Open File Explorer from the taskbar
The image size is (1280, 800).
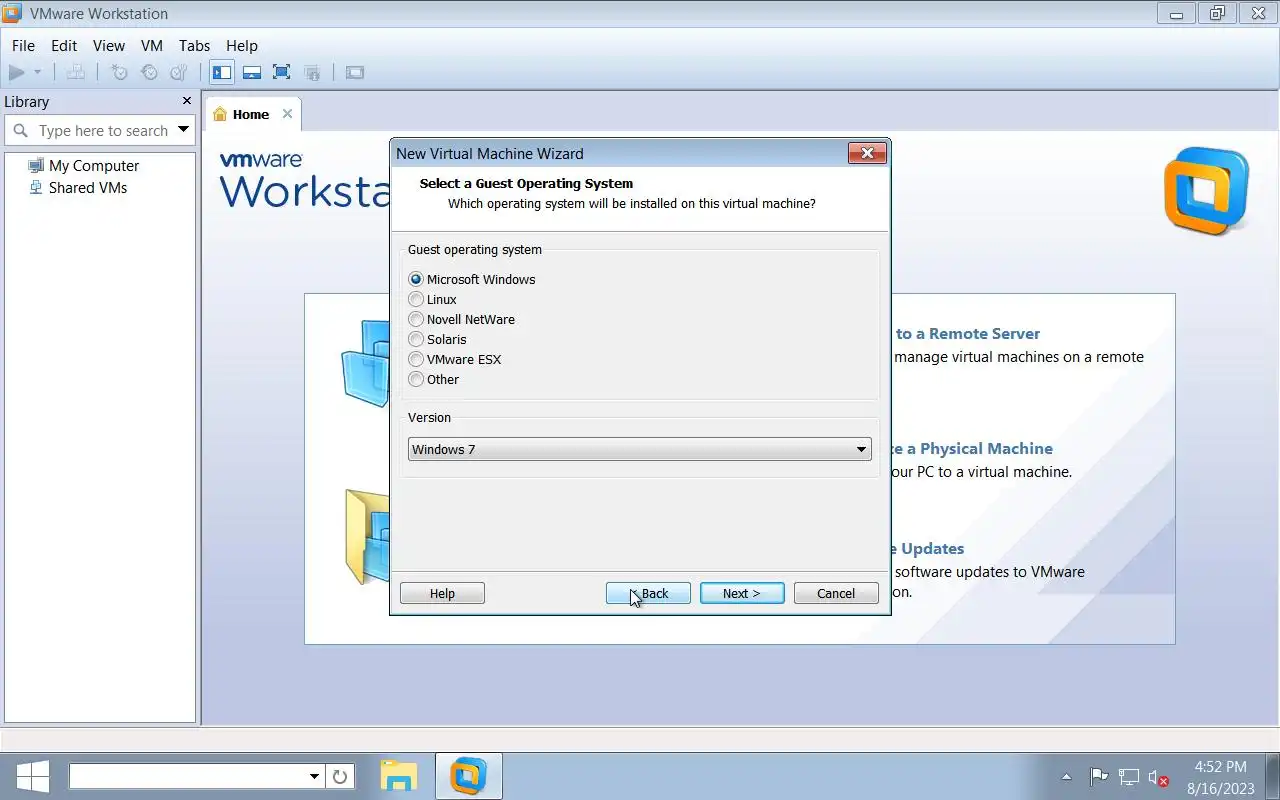399,776
